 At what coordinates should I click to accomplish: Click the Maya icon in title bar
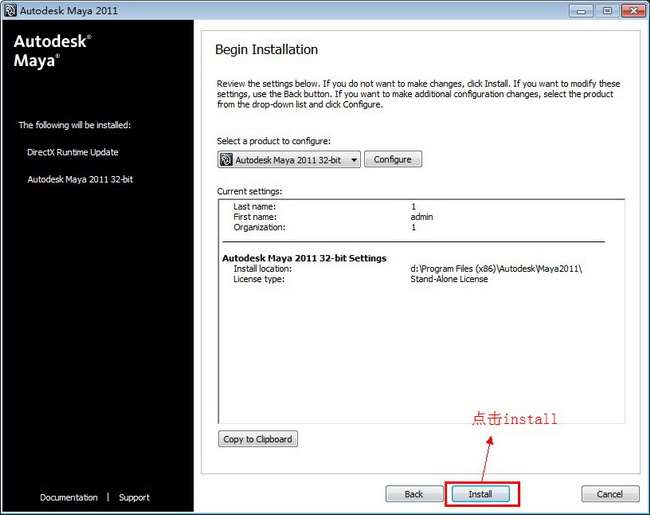click(x=10, y=10)
